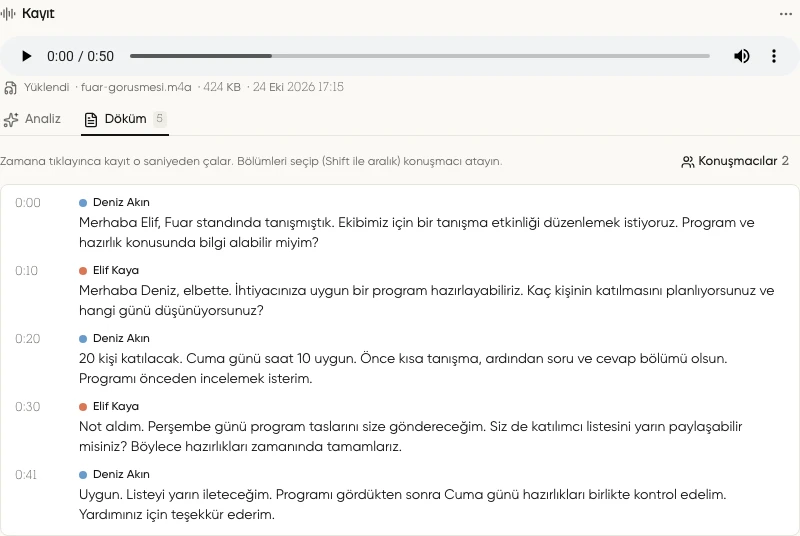Click the date 24 Eki 2026 17:15
The height and width of the screenshot is (536, 800).
(298, 87)
